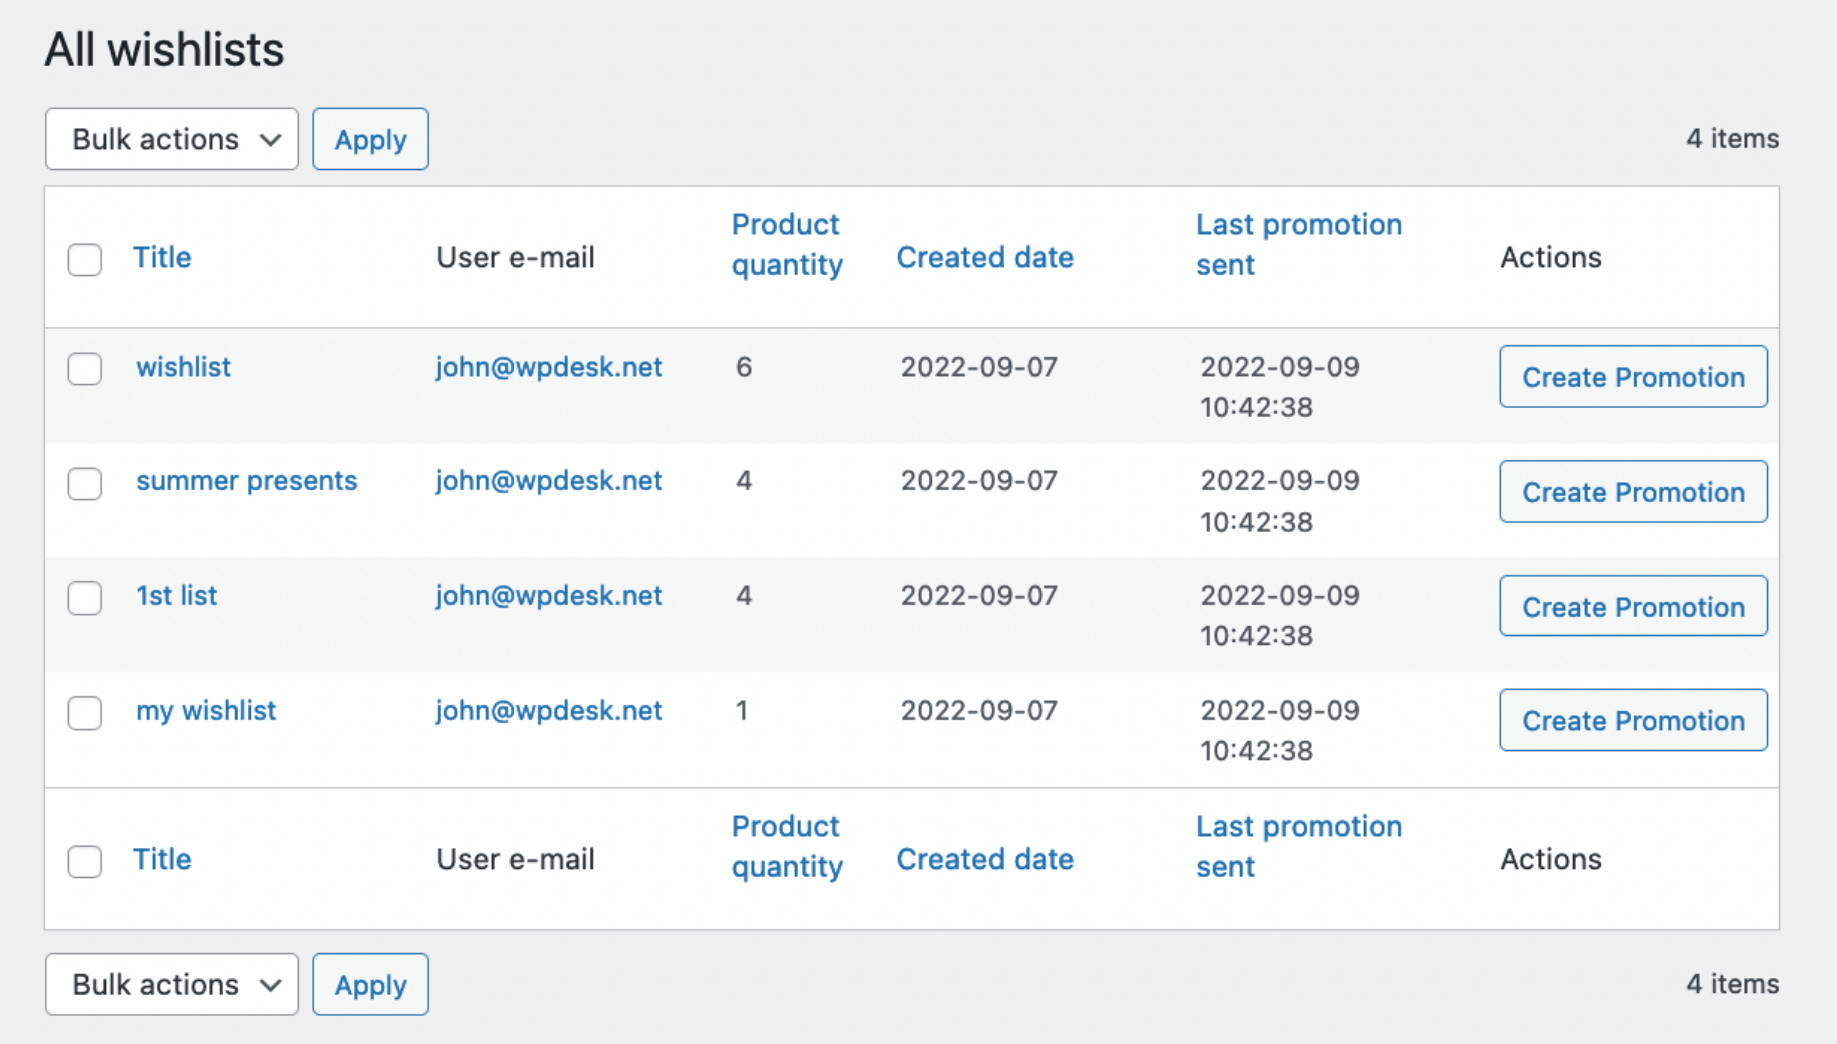Click the bottom Apply button
Viewport: 1837px width, 1044px height.
tap(370, 984)
